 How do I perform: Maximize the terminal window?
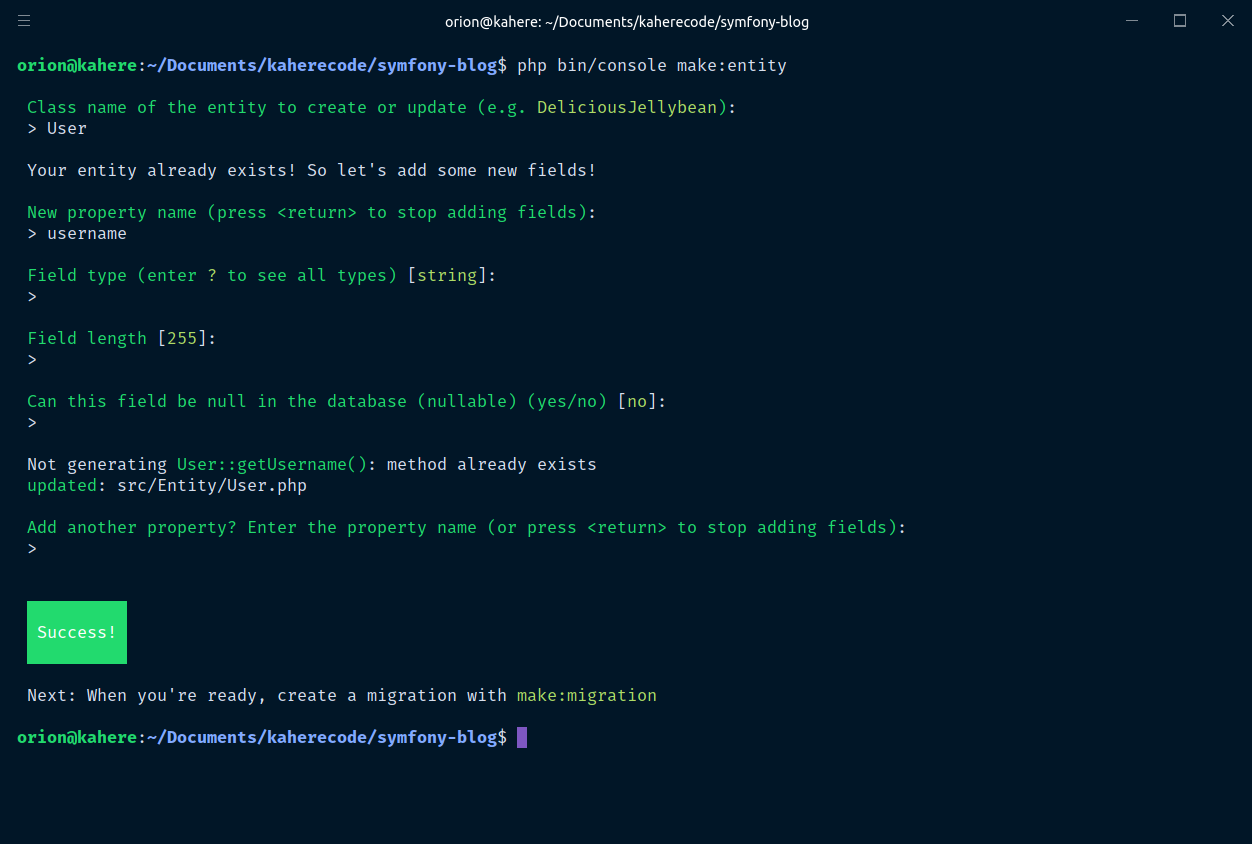click(1180, 21)
